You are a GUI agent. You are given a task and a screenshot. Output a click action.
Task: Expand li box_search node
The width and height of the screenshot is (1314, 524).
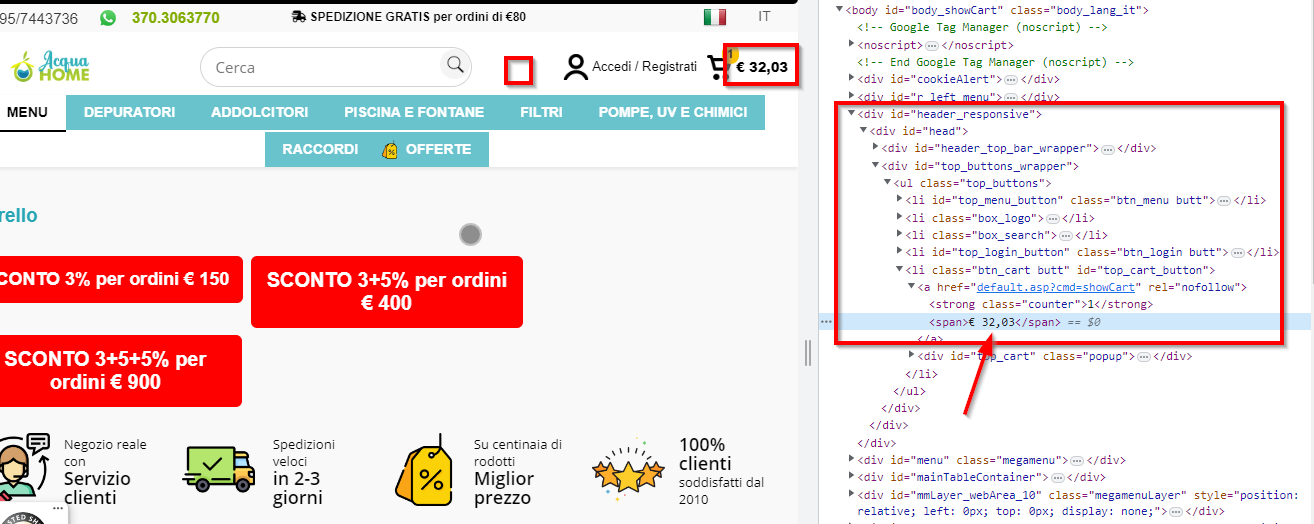tap(898, 235)
